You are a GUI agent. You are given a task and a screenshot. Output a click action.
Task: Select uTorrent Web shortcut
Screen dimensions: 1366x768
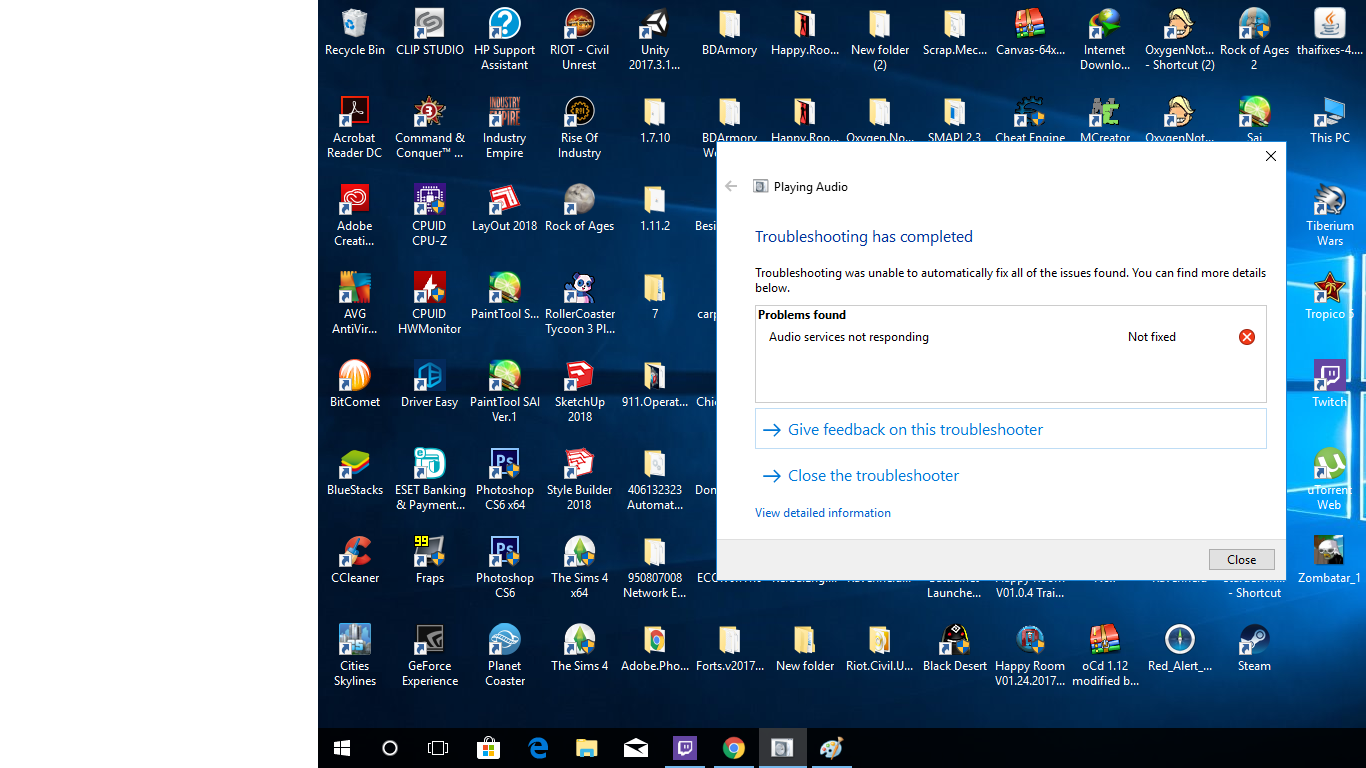(1329, 479)
